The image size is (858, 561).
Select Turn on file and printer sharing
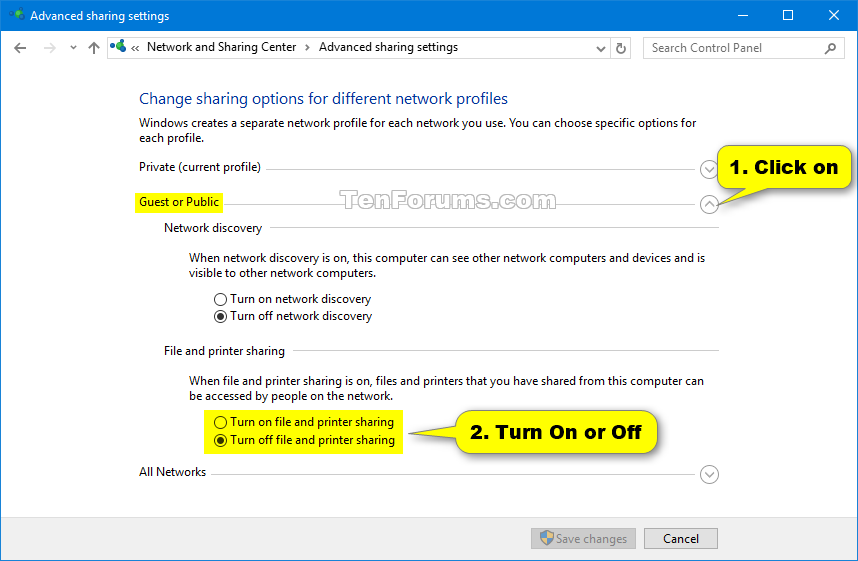(304, 422)
